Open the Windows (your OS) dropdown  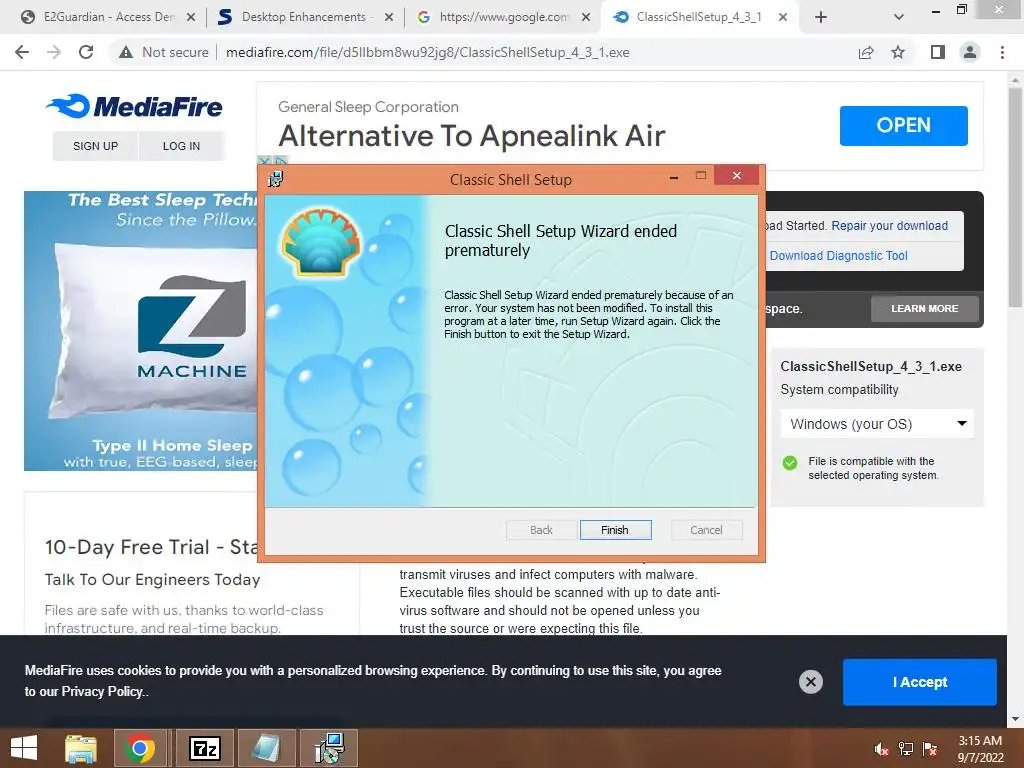[877, 424]
